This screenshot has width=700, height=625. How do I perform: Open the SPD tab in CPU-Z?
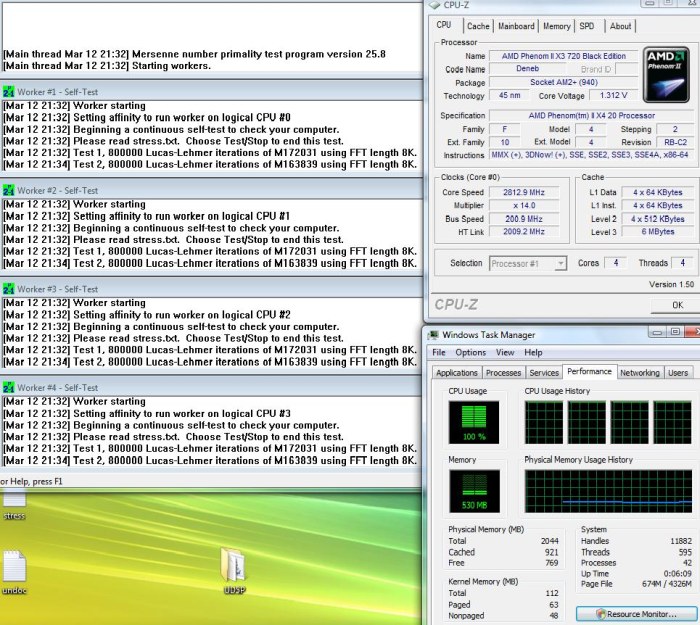point(587,26)
